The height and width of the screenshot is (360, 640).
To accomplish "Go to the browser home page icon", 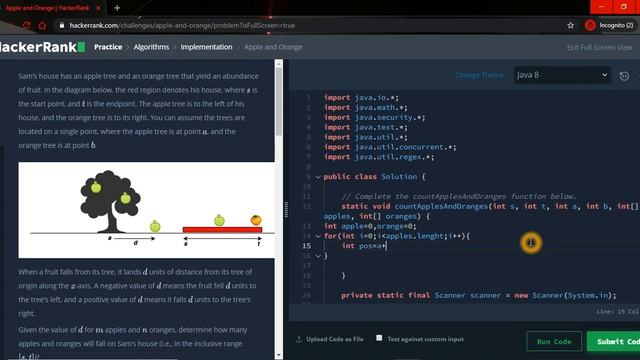I will (42, 25).
